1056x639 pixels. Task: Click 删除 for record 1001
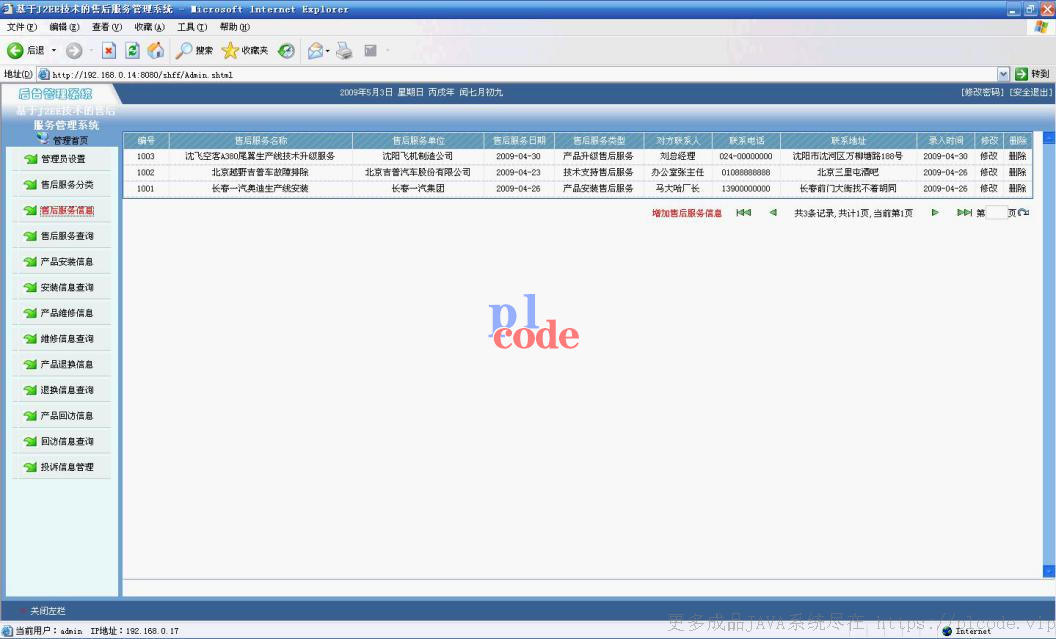pyautogui.click(x=1017, y=189)
